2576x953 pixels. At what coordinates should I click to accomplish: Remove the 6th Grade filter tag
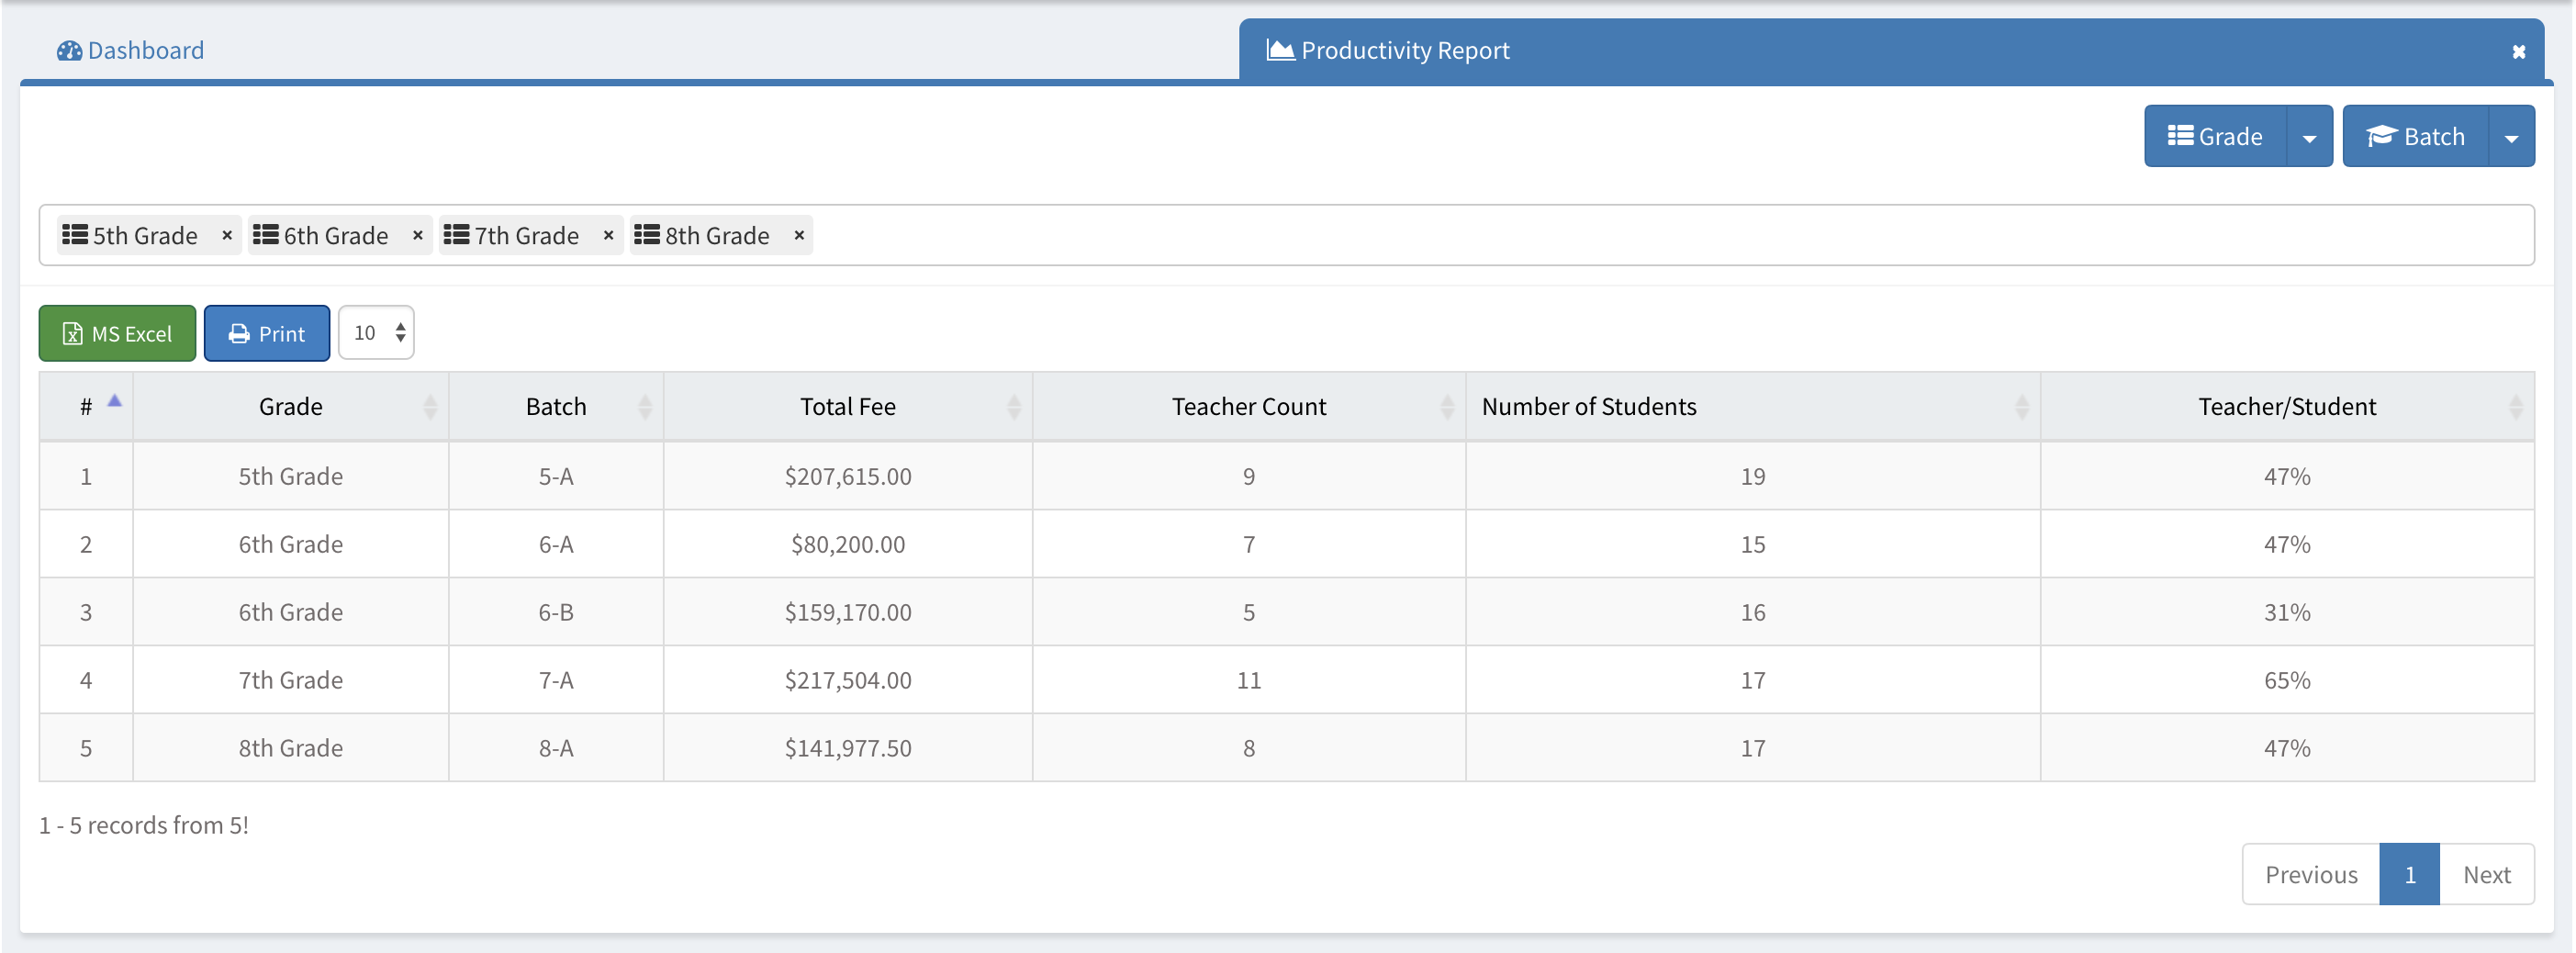point(418,235)
